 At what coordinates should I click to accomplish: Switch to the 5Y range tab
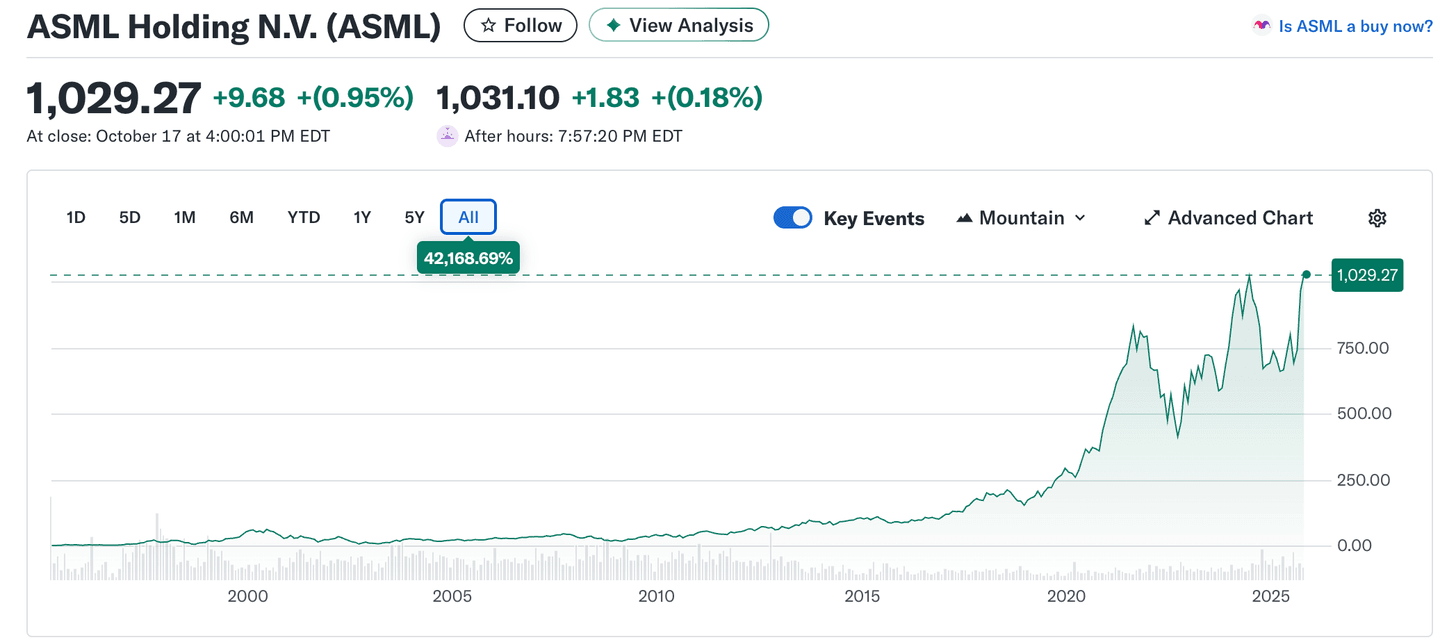click(414, 218)
